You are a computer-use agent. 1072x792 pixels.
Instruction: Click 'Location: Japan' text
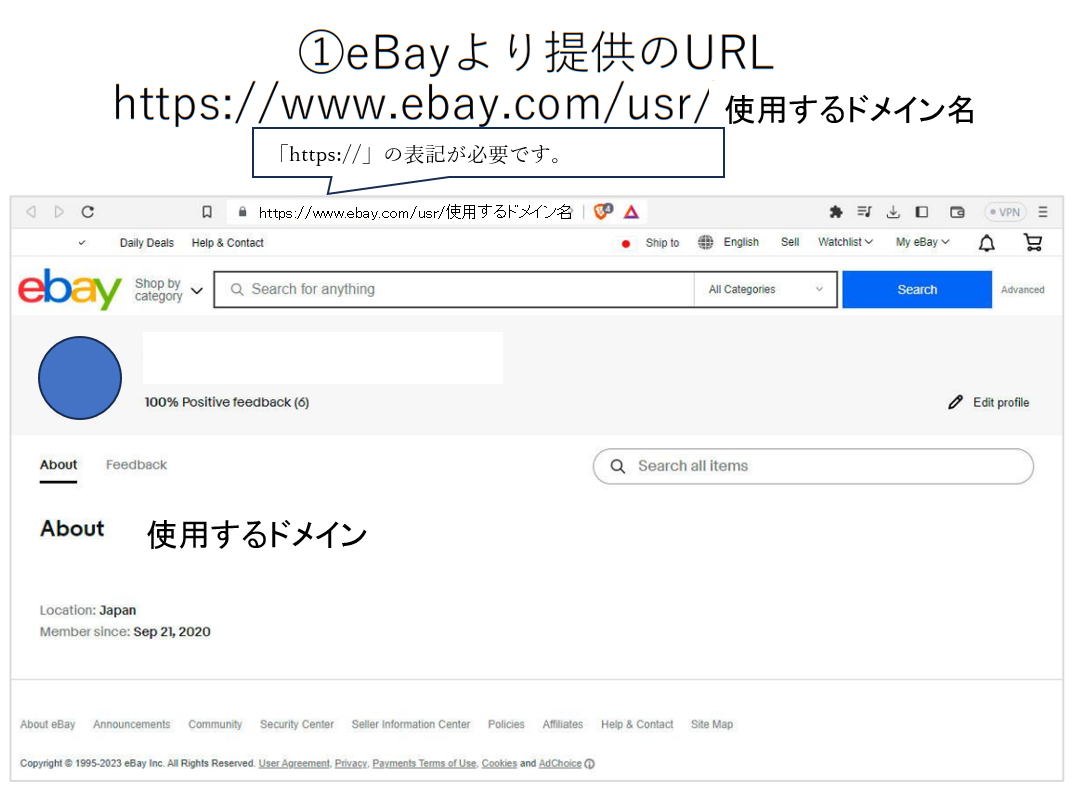[x=88, y=610]
